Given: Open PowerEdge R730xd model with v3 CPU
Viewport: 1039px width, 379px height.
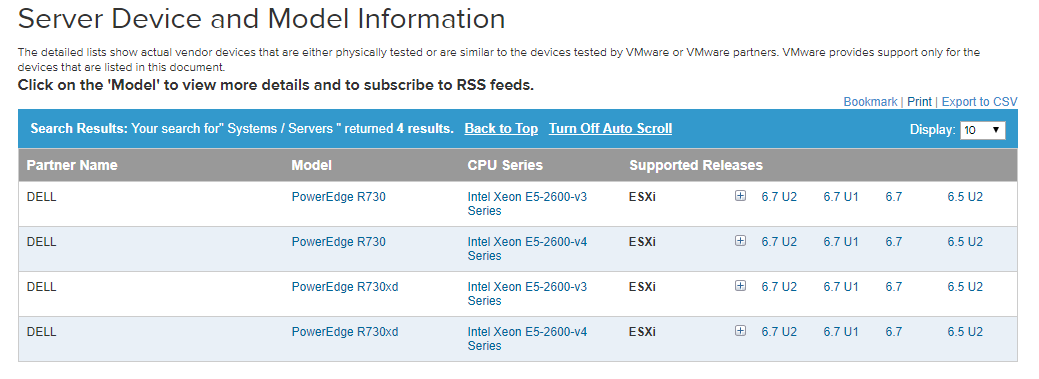Looking at the screenshot, I should coord(345,287).
